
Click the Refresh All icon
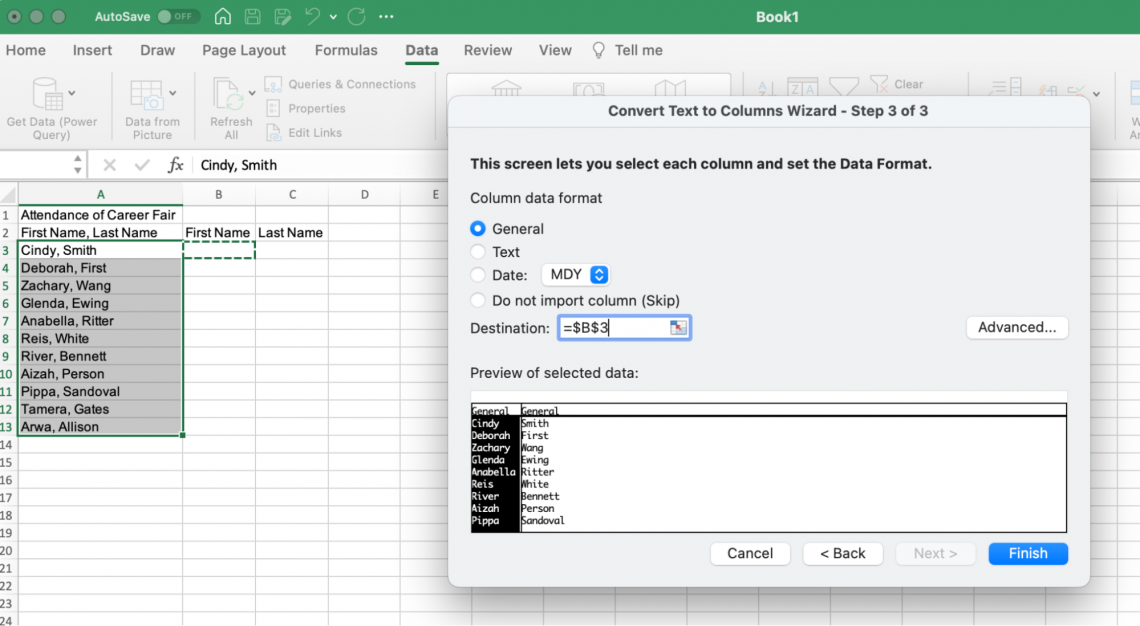pyautogui.click(x=229, y=96)
